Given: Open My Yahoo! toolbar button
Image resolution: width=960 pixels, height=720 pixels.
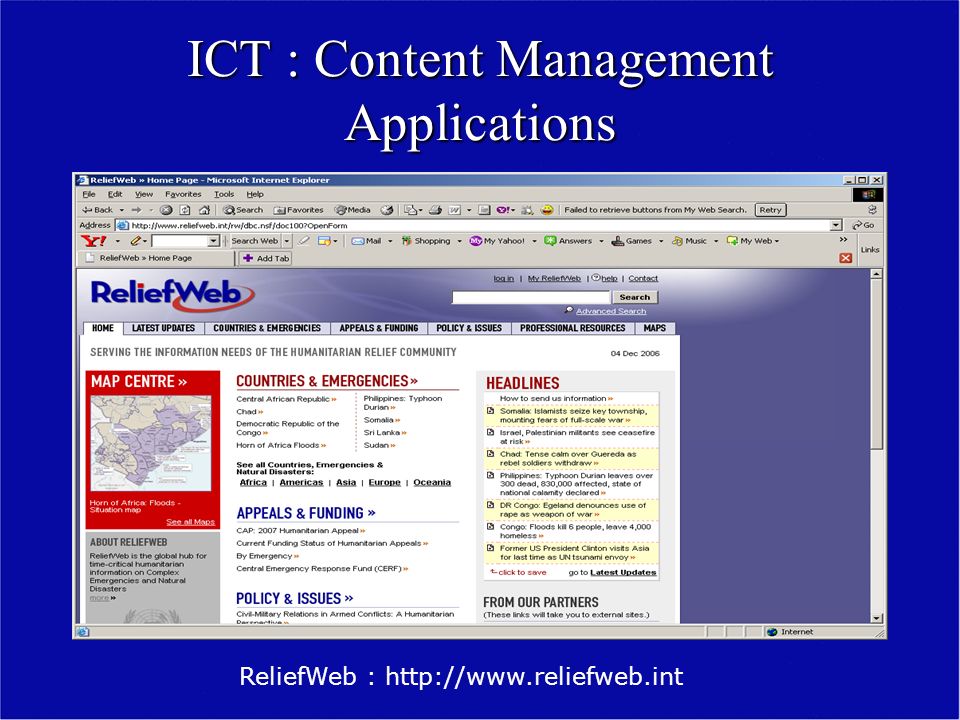Looking at the screenshot, I should pyautogui.click(x=497, y=241).
